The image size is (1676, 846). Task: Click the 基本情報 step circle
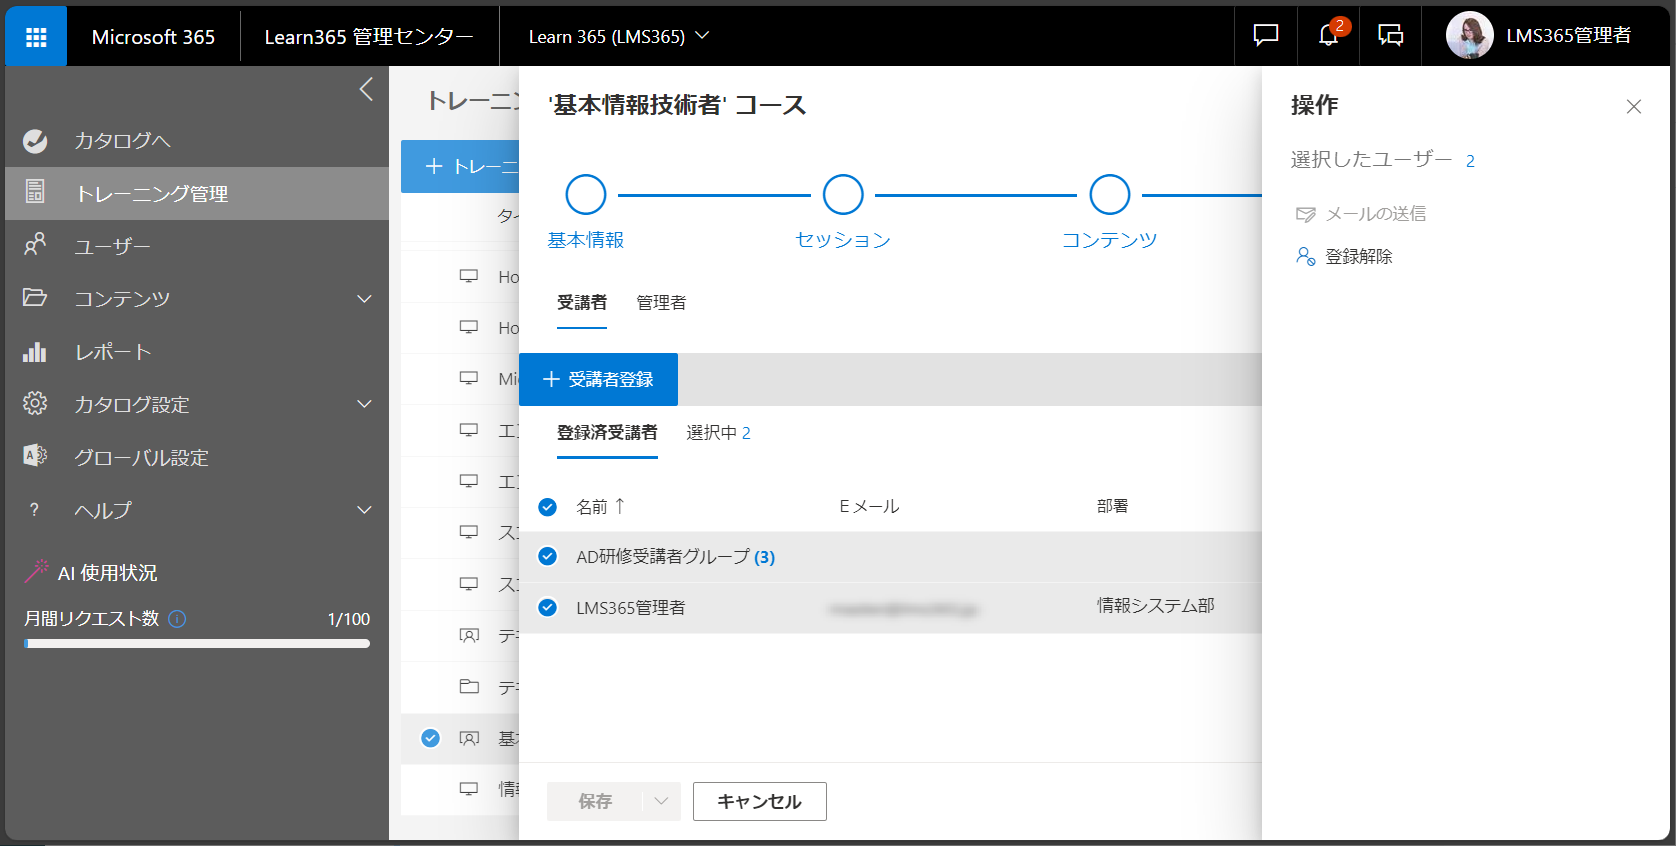[x=586, y=195]
